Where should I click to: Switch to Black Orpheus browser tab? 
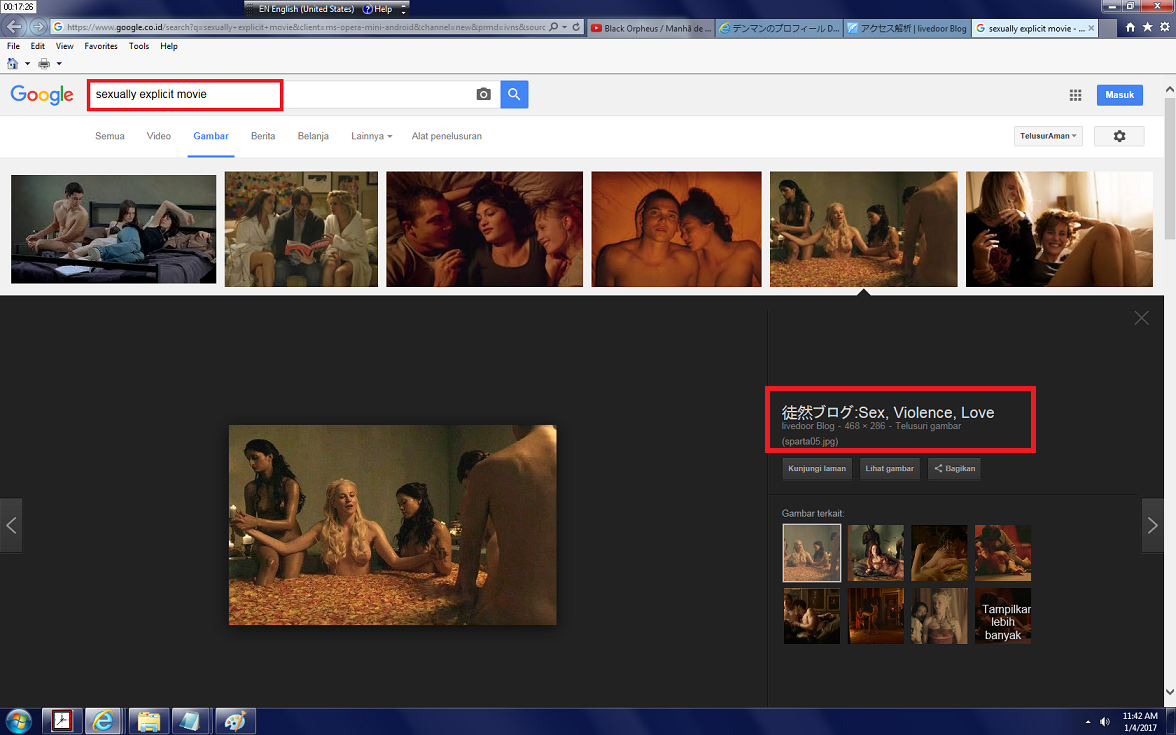click(650, 28)
